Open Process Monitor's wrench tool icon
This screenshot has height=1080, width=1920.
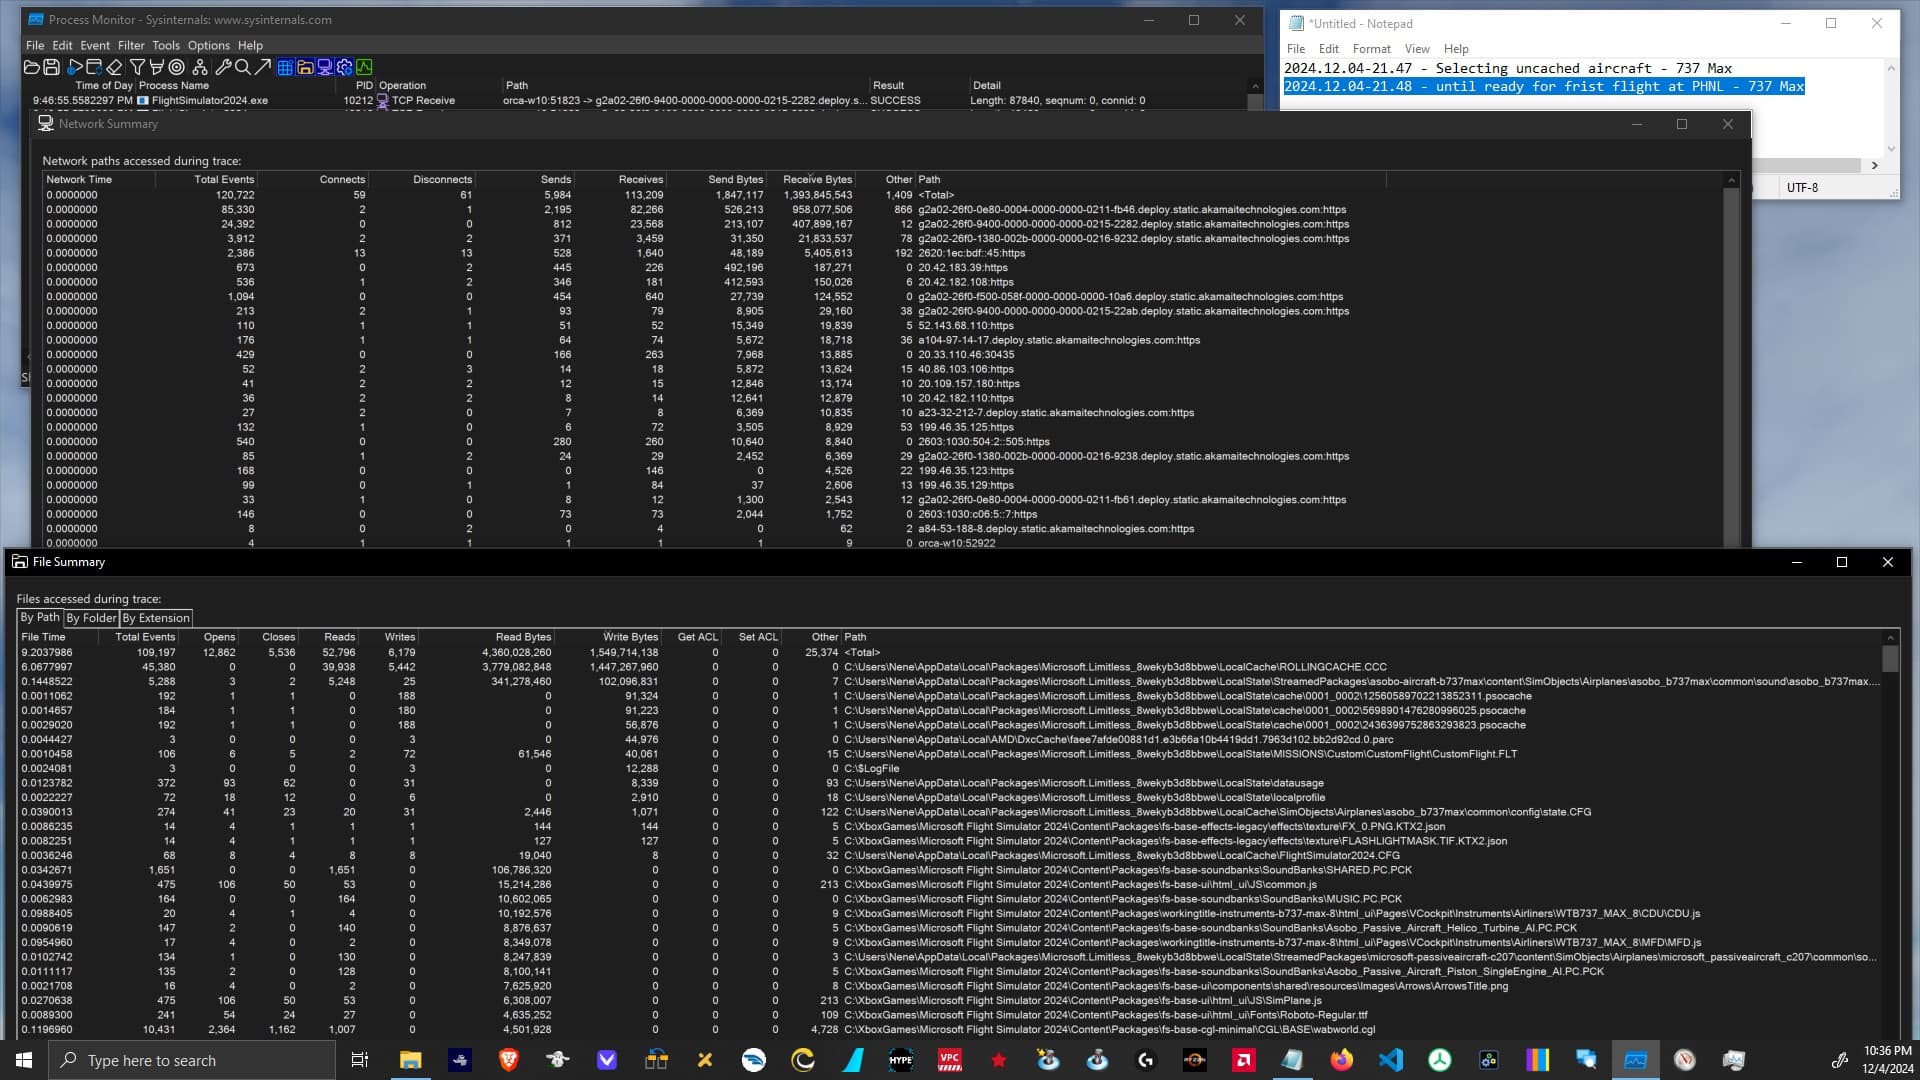(x=223, y=67)
